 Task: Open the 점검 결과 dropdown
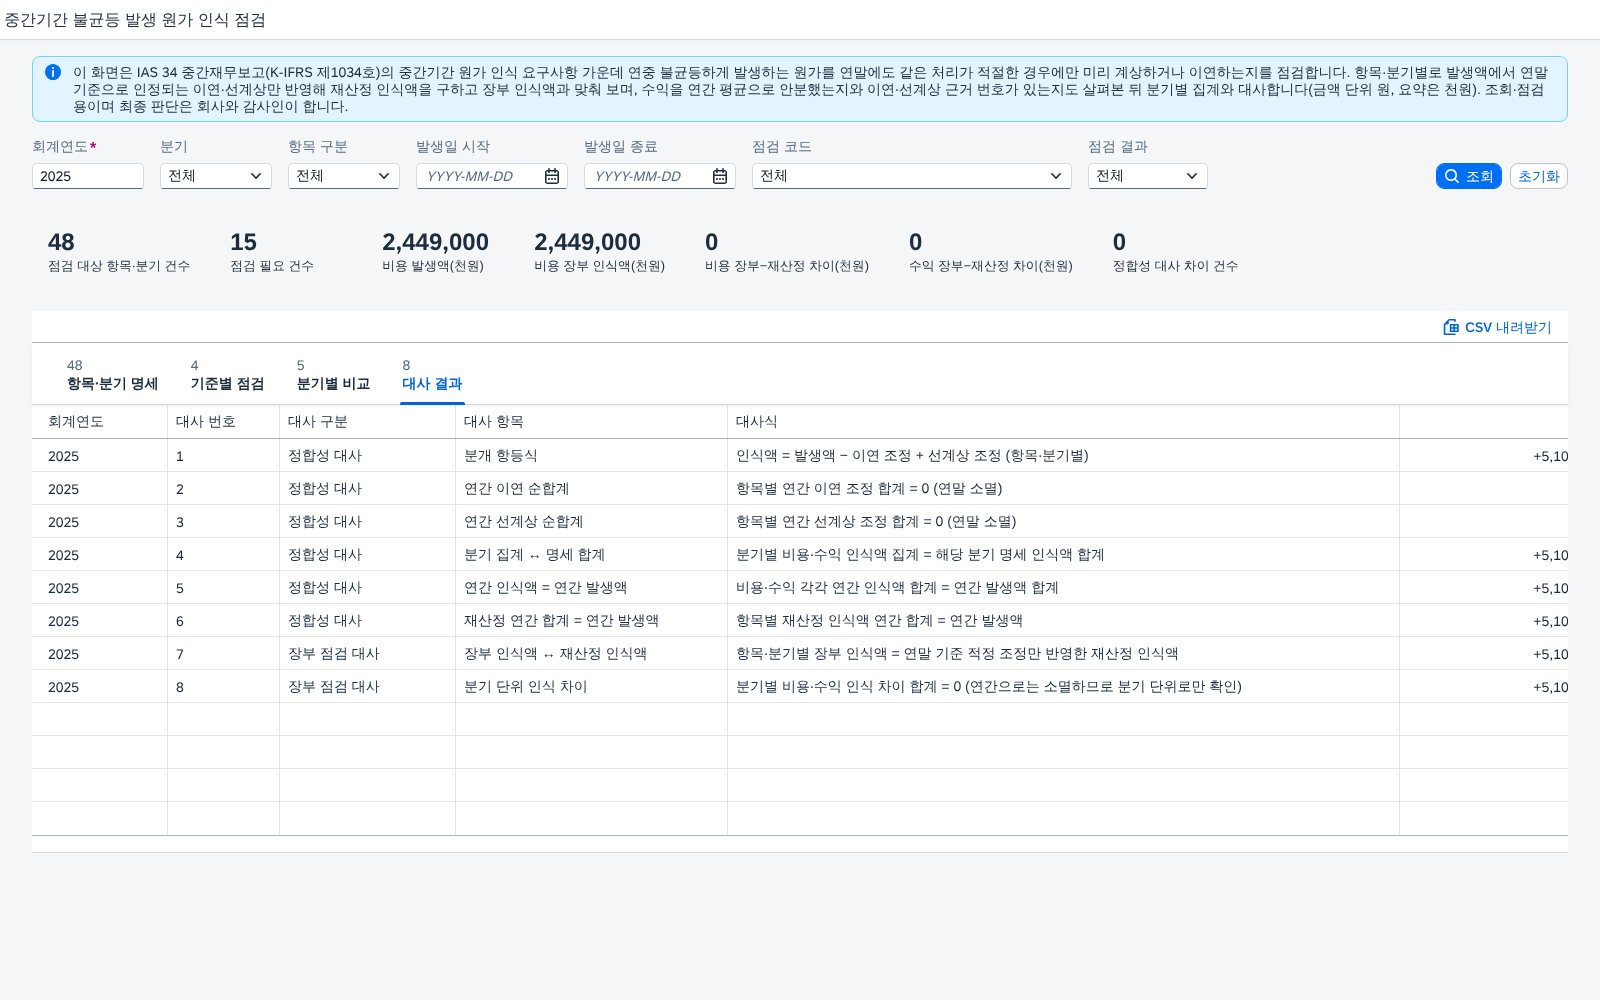(1148, 176)
